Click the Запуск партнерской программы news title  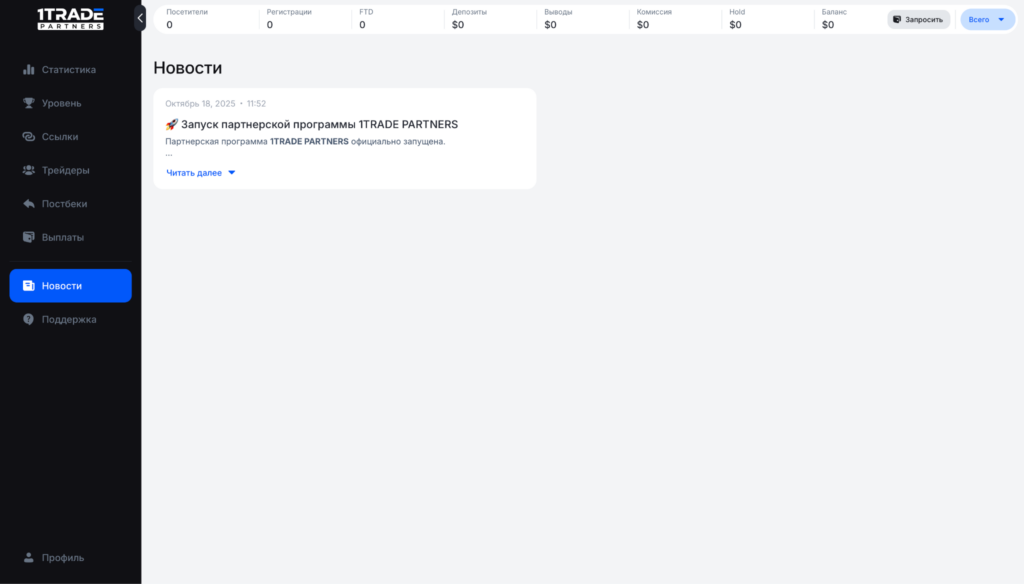coord(319,124)
